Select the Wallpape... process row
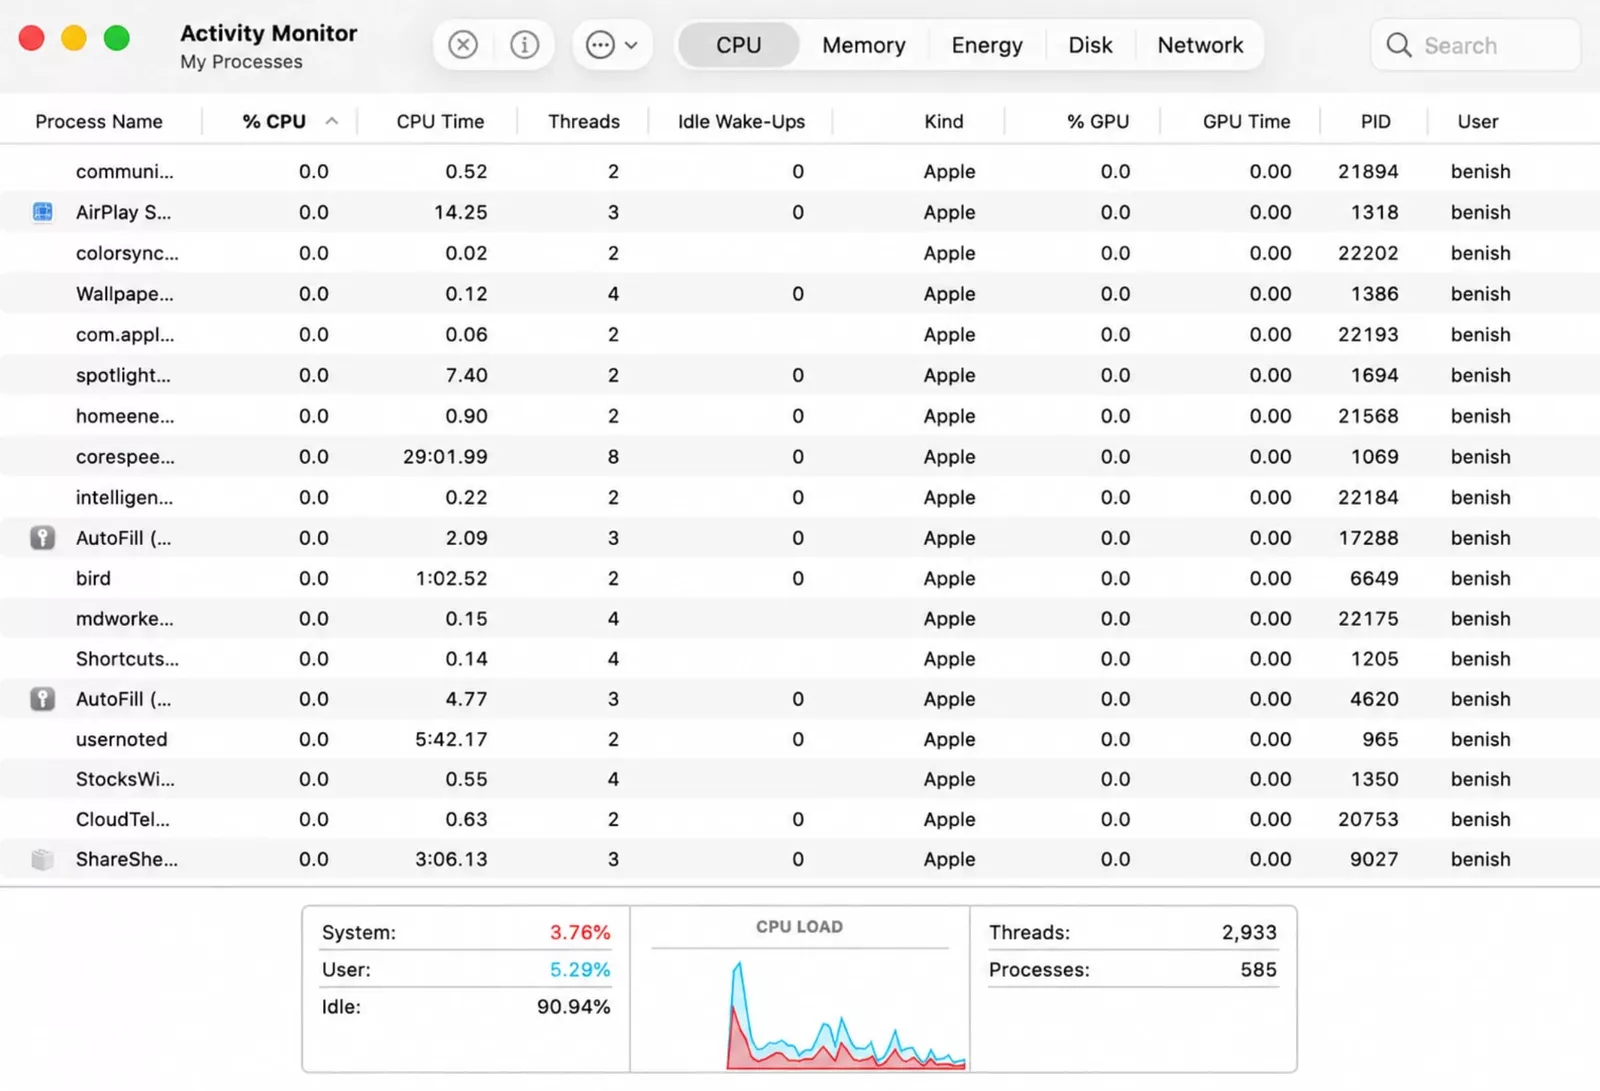 point(800,293)
